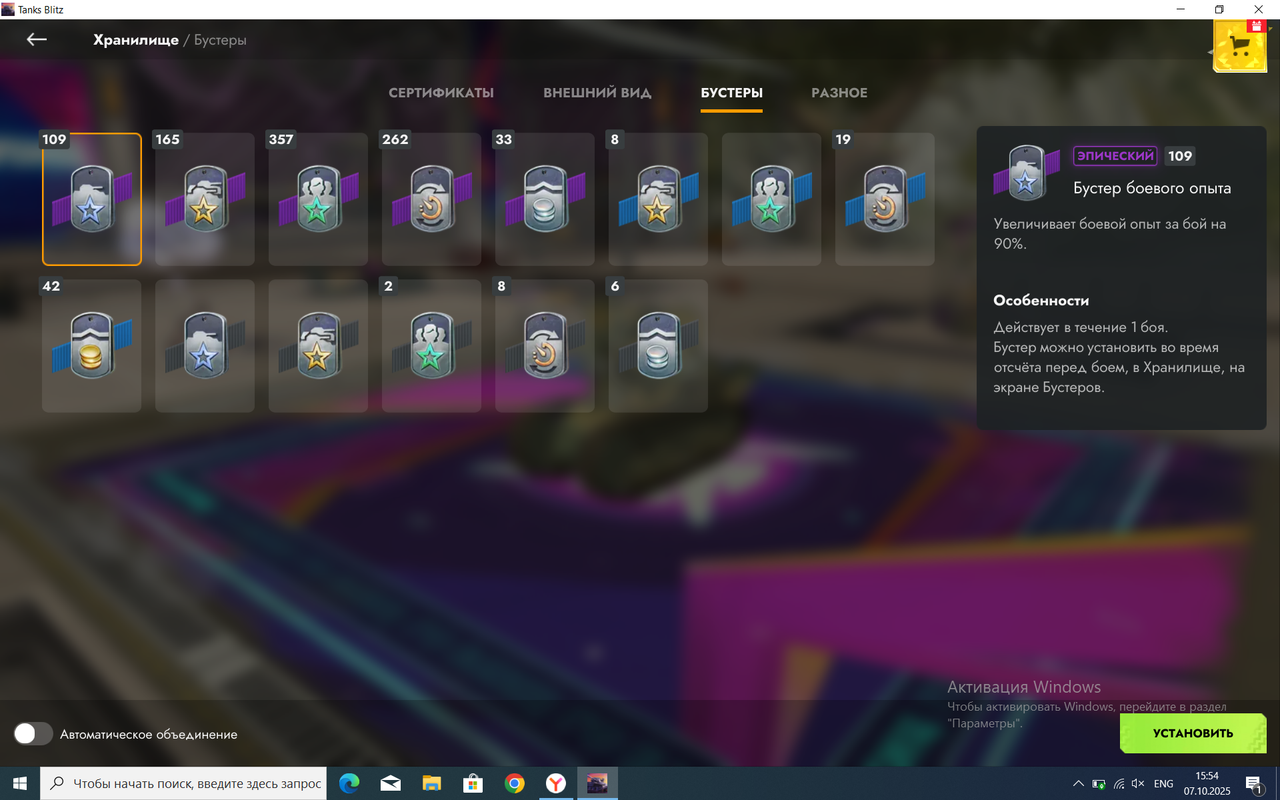The width and height of the screenshot is (1280, 800).
Task: Go back using the left arrow
Action: (37, 39)
